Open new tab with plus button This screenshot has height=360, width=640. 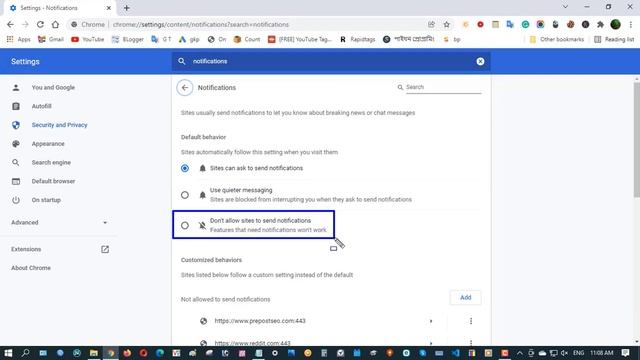pos(127,8)
